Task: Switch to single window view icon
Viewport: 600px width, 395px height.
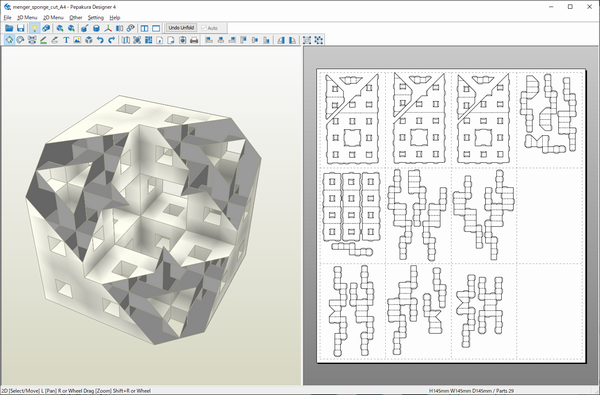Action: tap(156, 28)
